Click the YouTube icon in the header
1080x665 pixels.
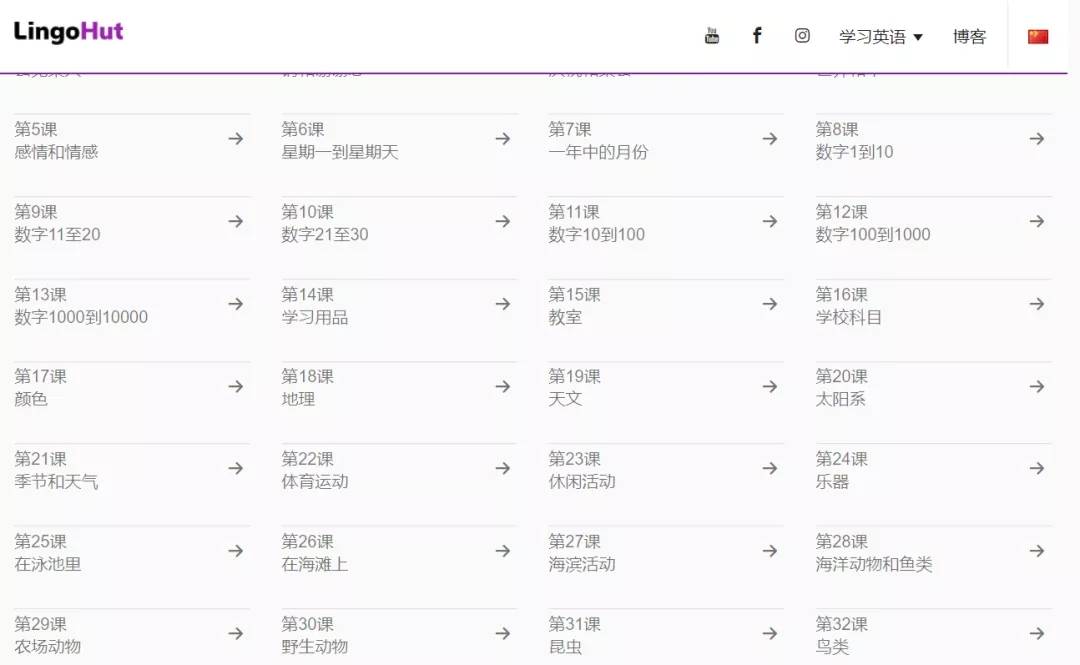[x=712, y=35]
